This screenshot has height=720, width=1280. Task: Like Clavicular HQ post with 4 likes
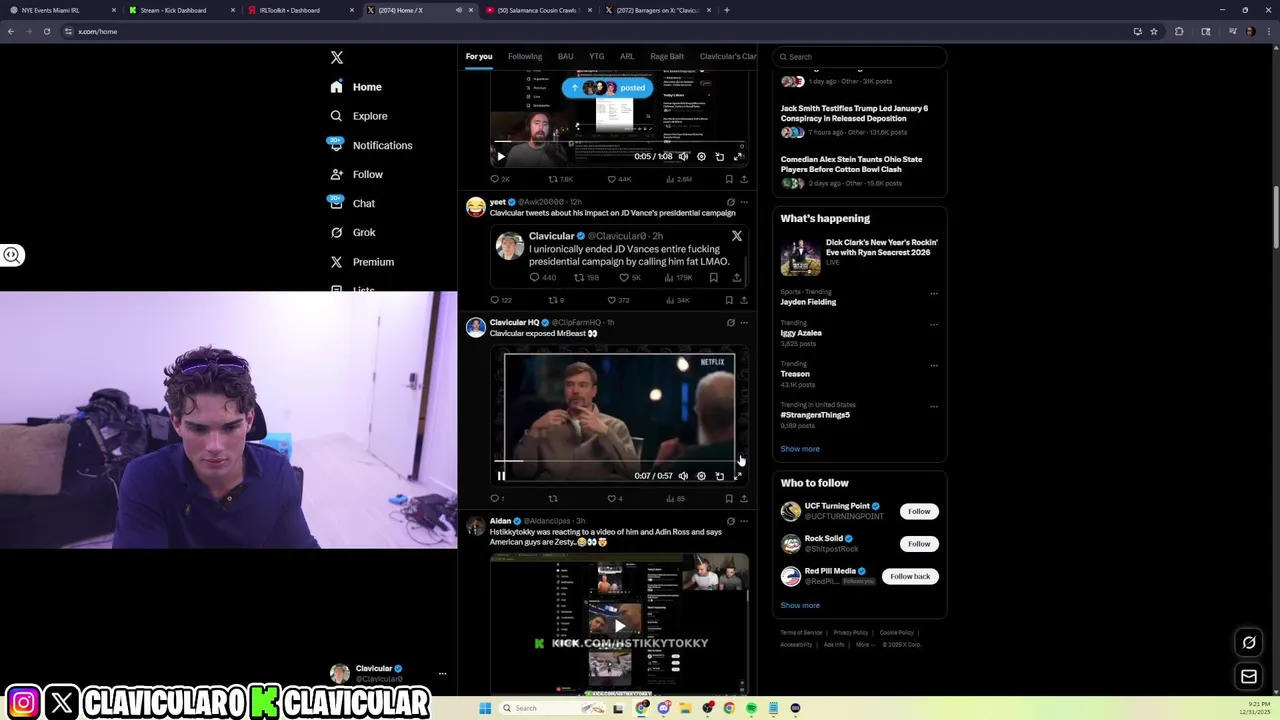pos(614,498)
